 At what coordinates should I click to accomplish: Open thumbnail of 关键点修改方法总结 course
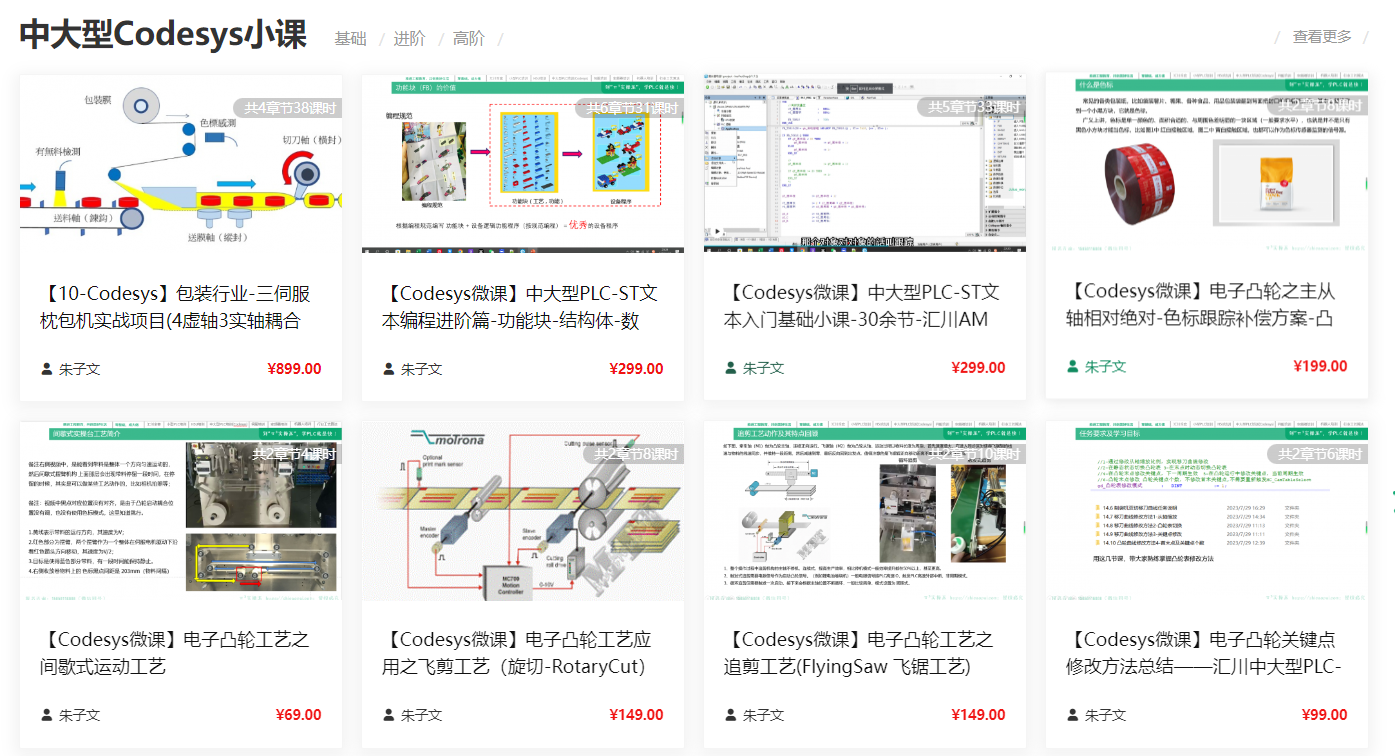point(1207,510)
